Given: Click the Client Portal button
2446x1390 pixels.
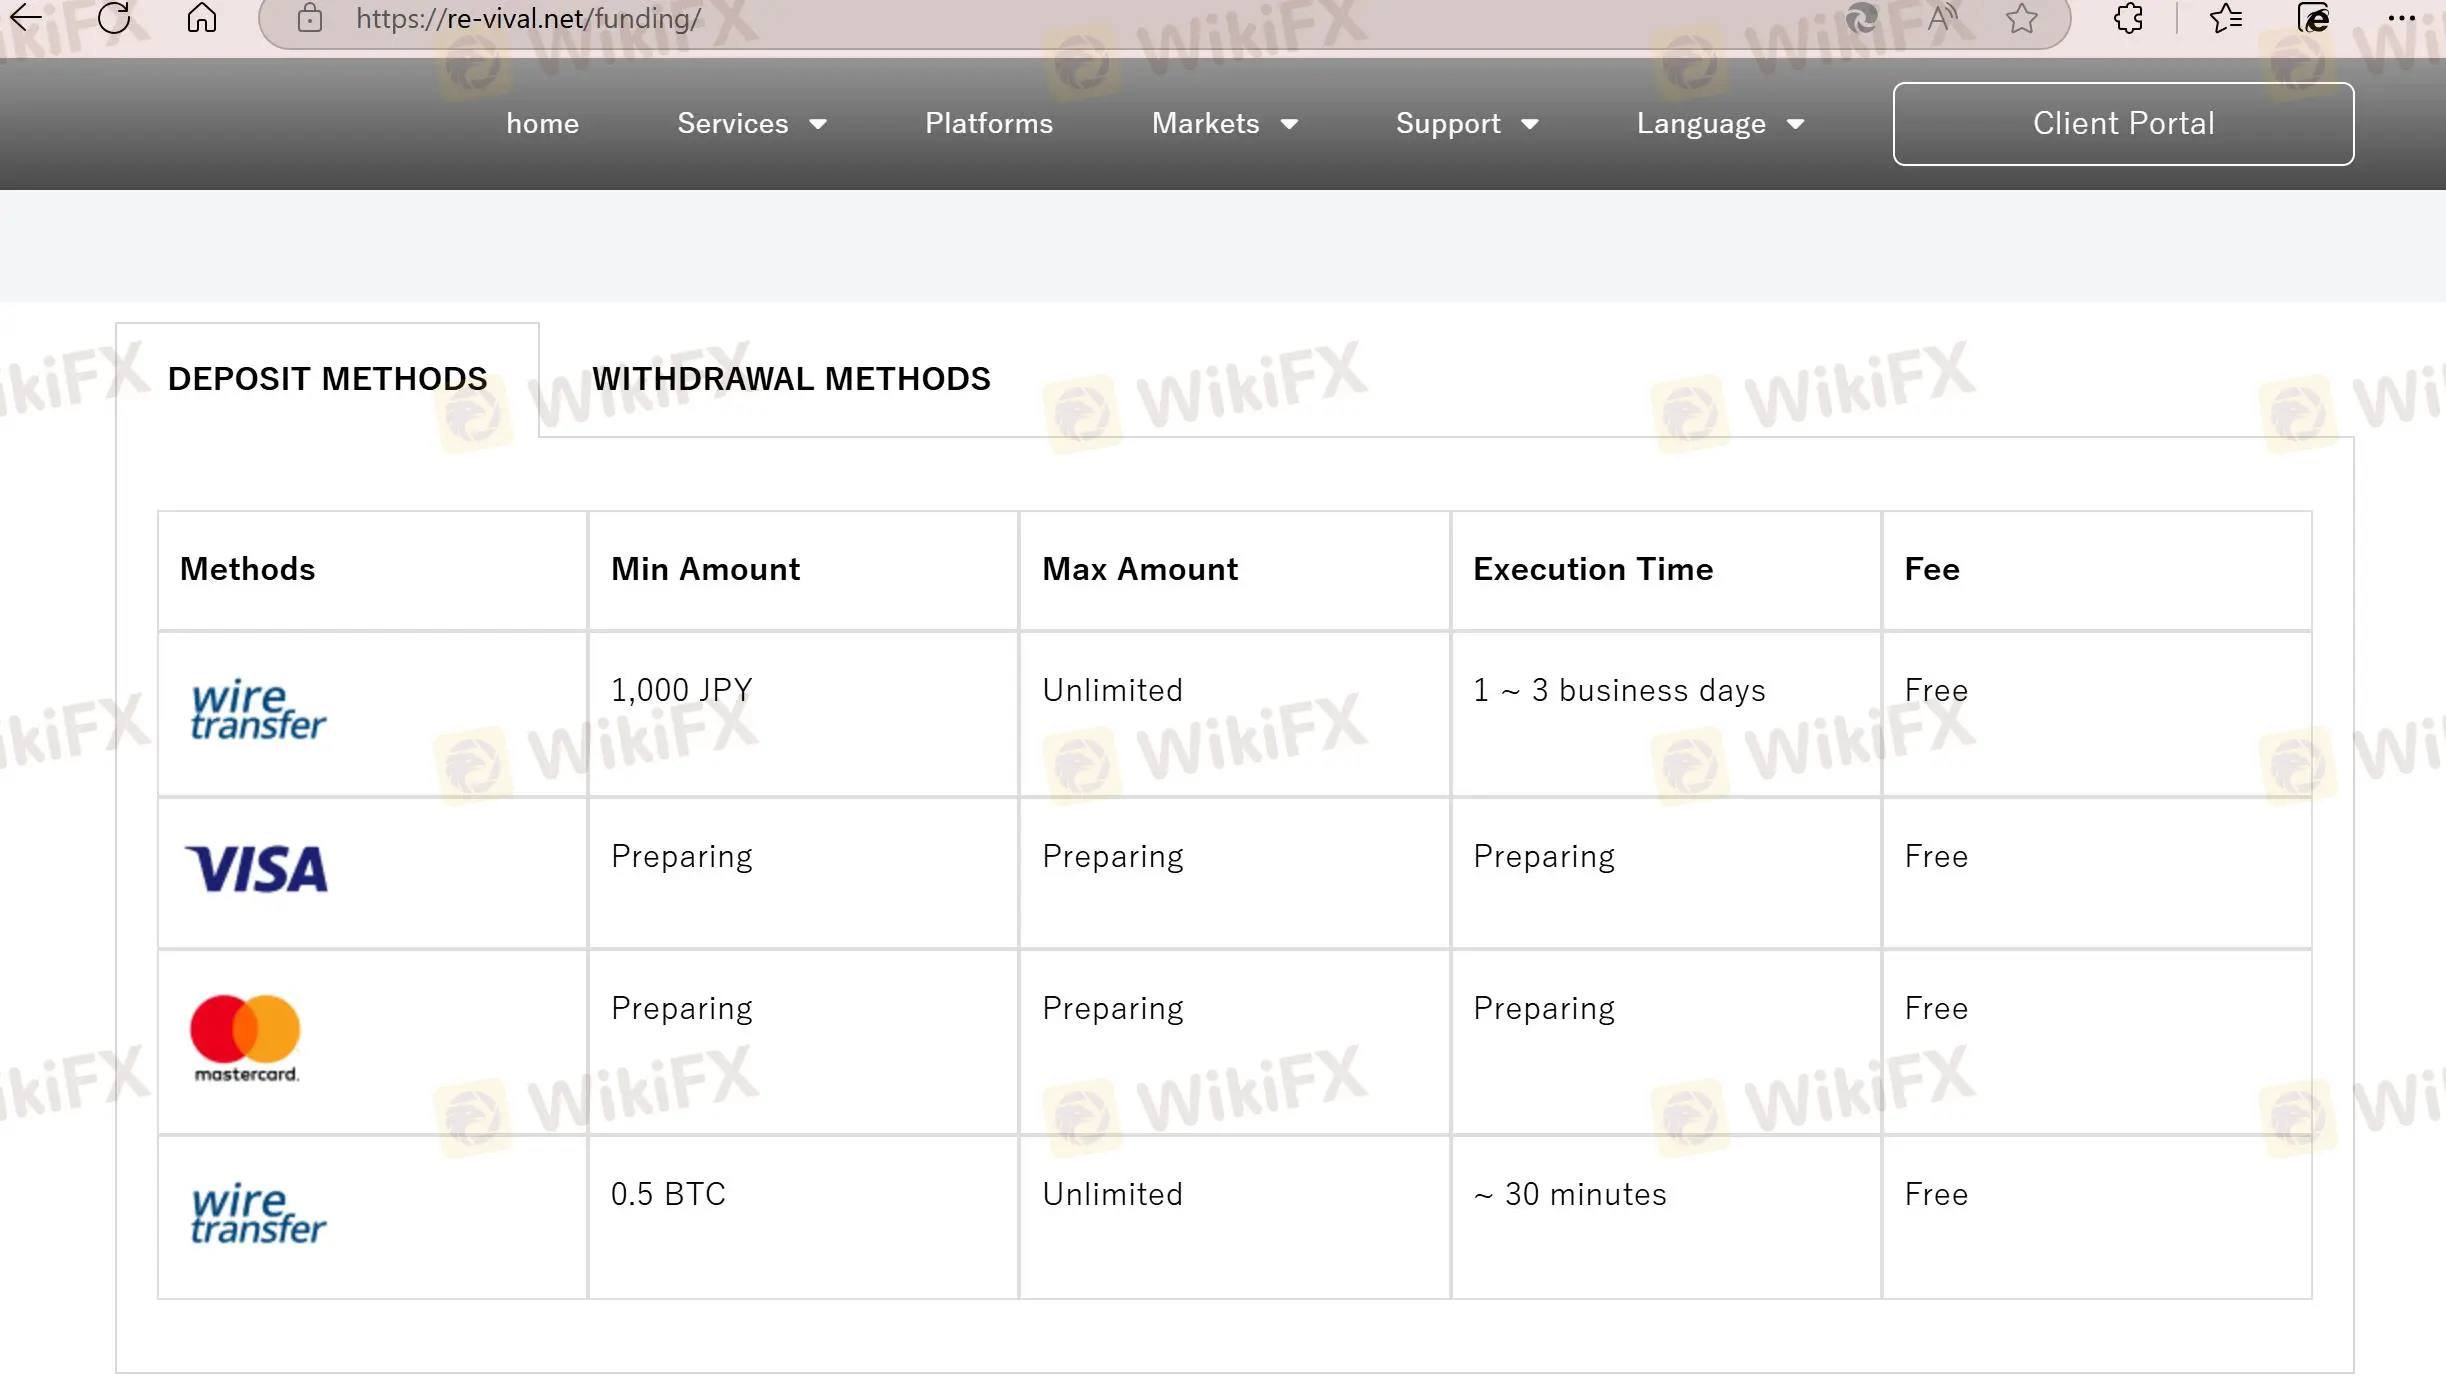Looking at the screenshot, I should (x=2123, y=123).
